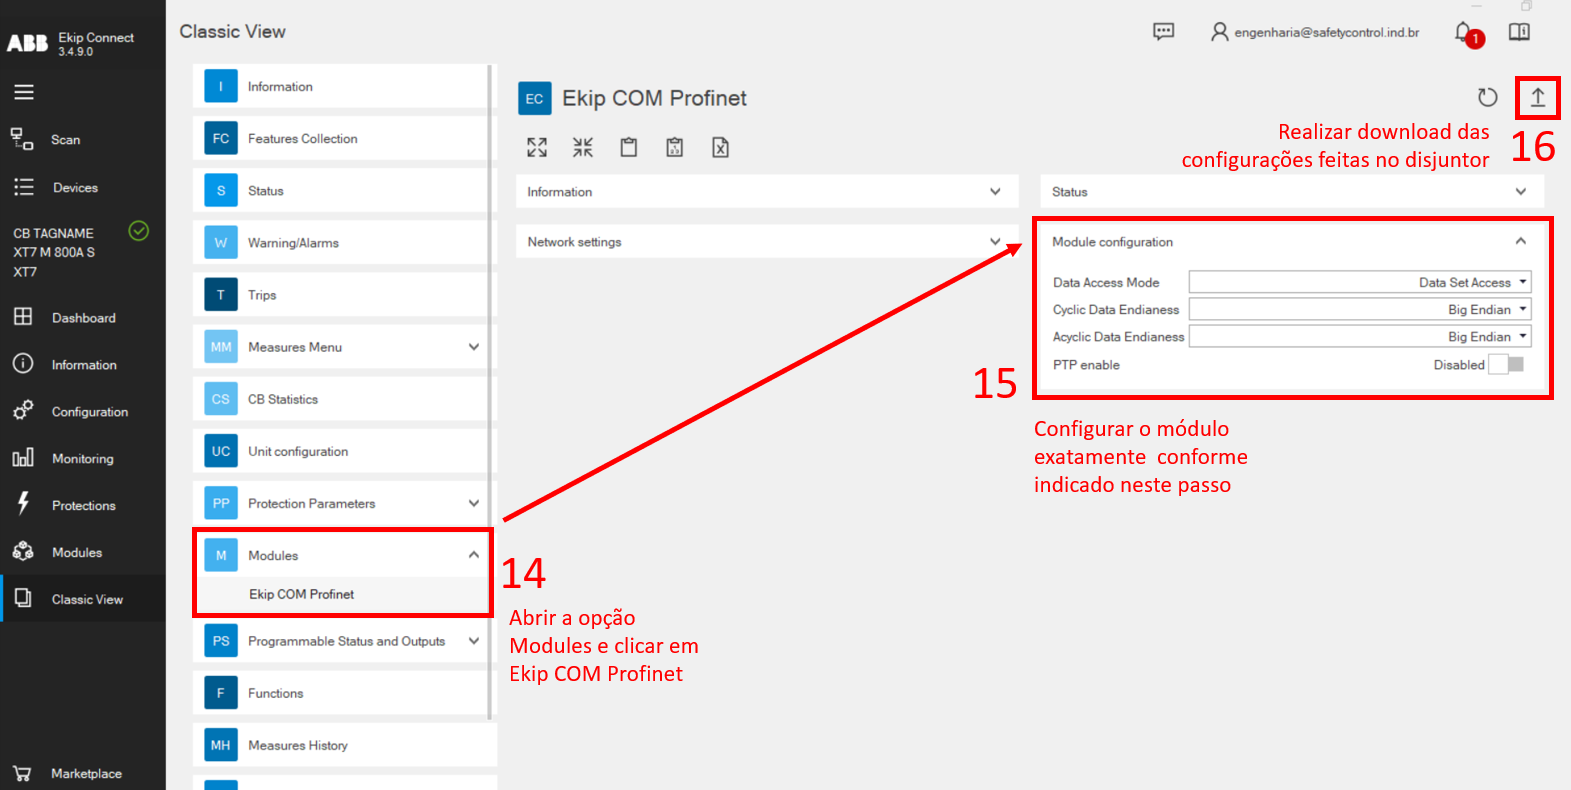
Task: Select Ekip COM Profinet under Modules
Action: point(302,594)
